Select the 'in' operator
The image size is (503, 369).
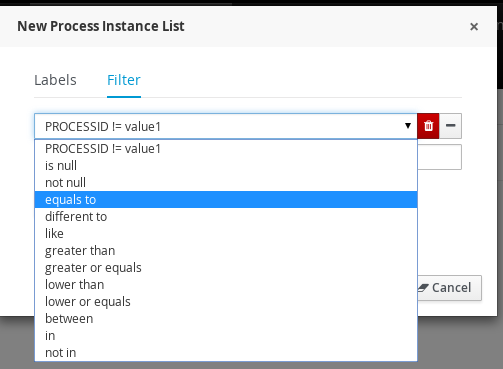point(226,336)
